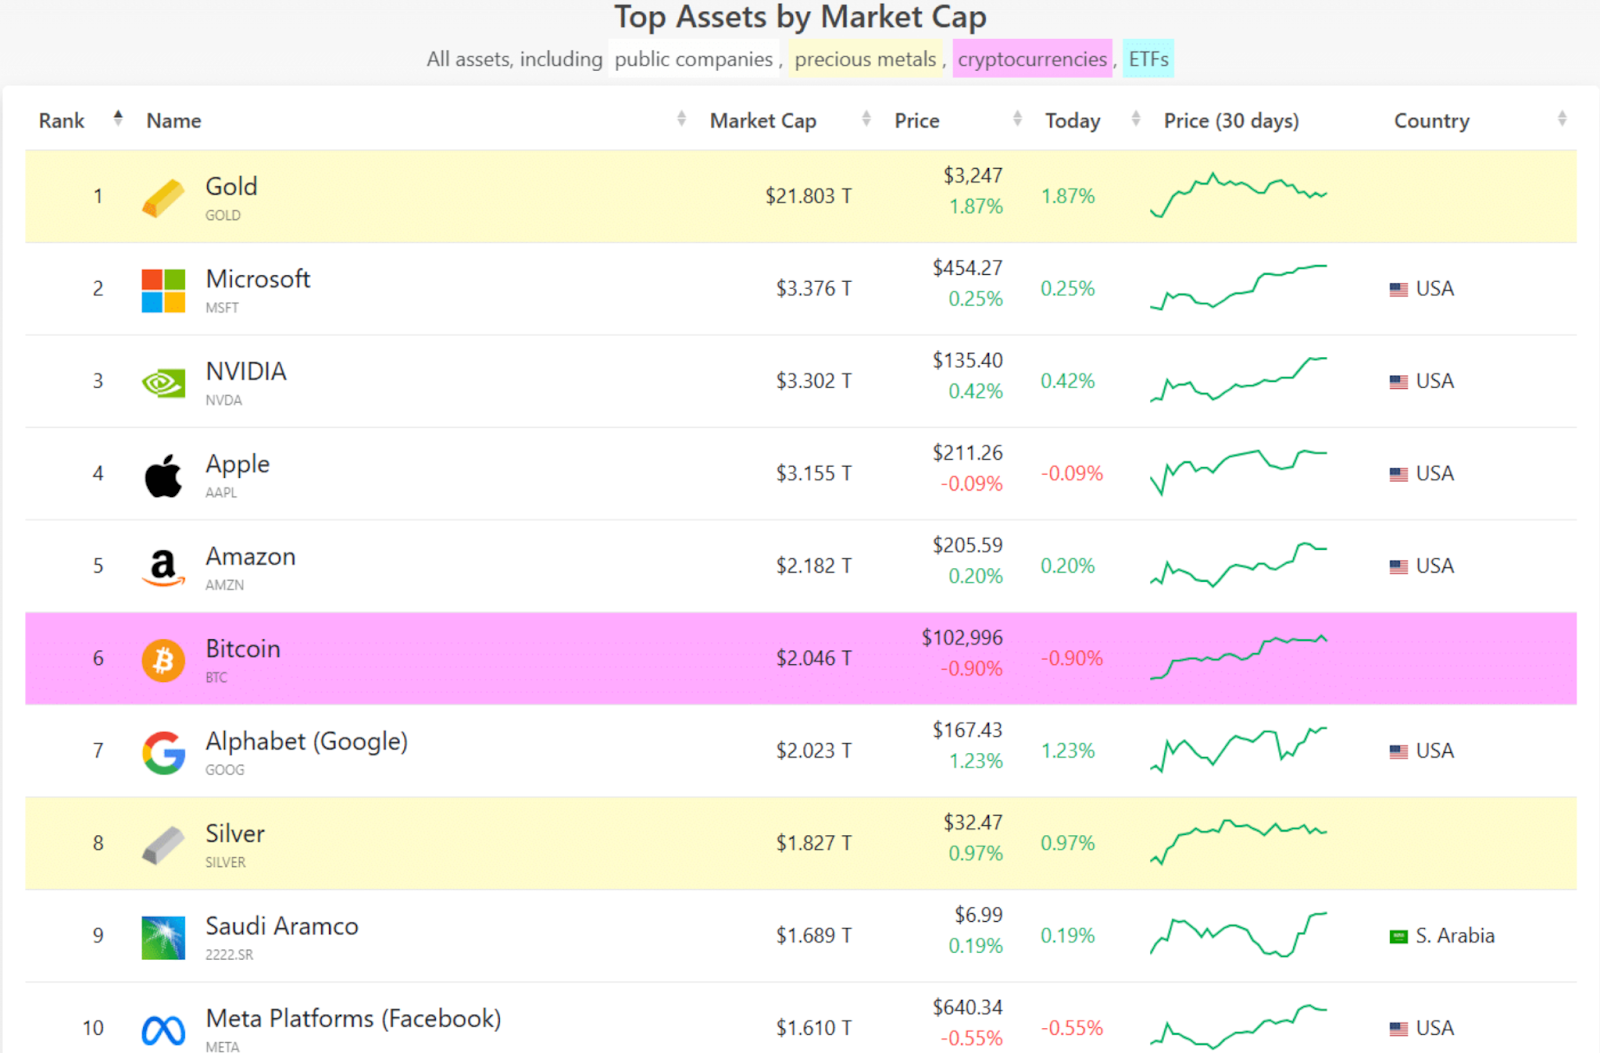Filter by precious metals tag
1600x1053 pixels.
[x=866, y=59]
